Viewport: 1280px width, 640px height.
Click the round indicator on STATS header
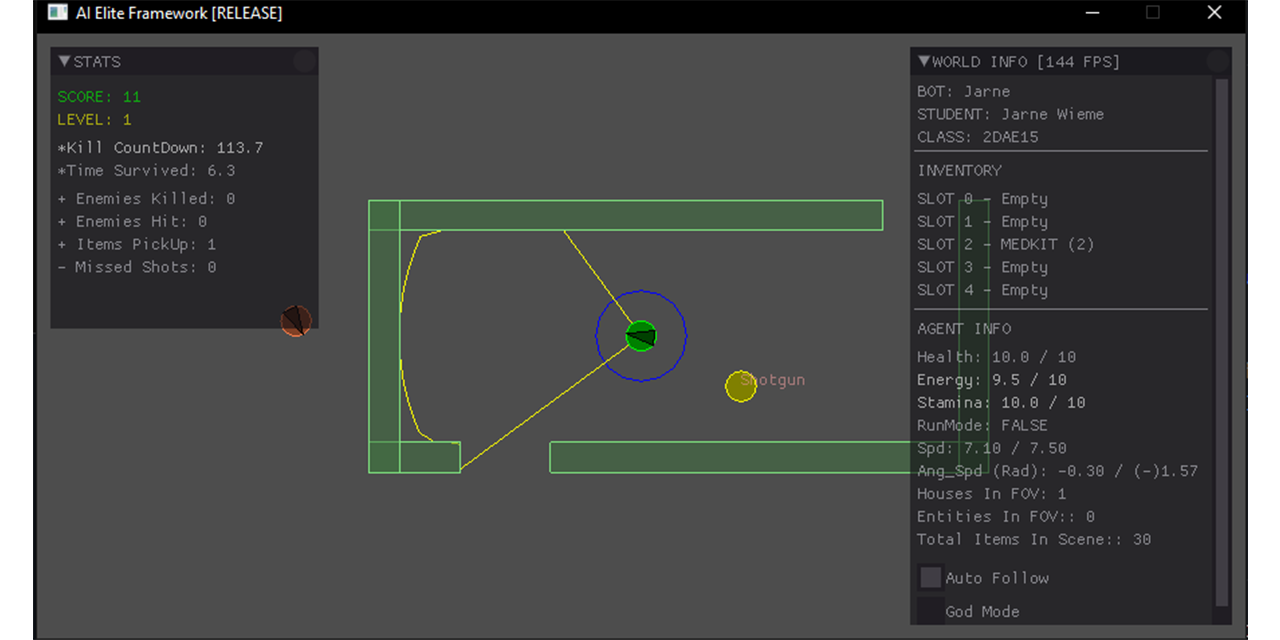tap(303, 61)
